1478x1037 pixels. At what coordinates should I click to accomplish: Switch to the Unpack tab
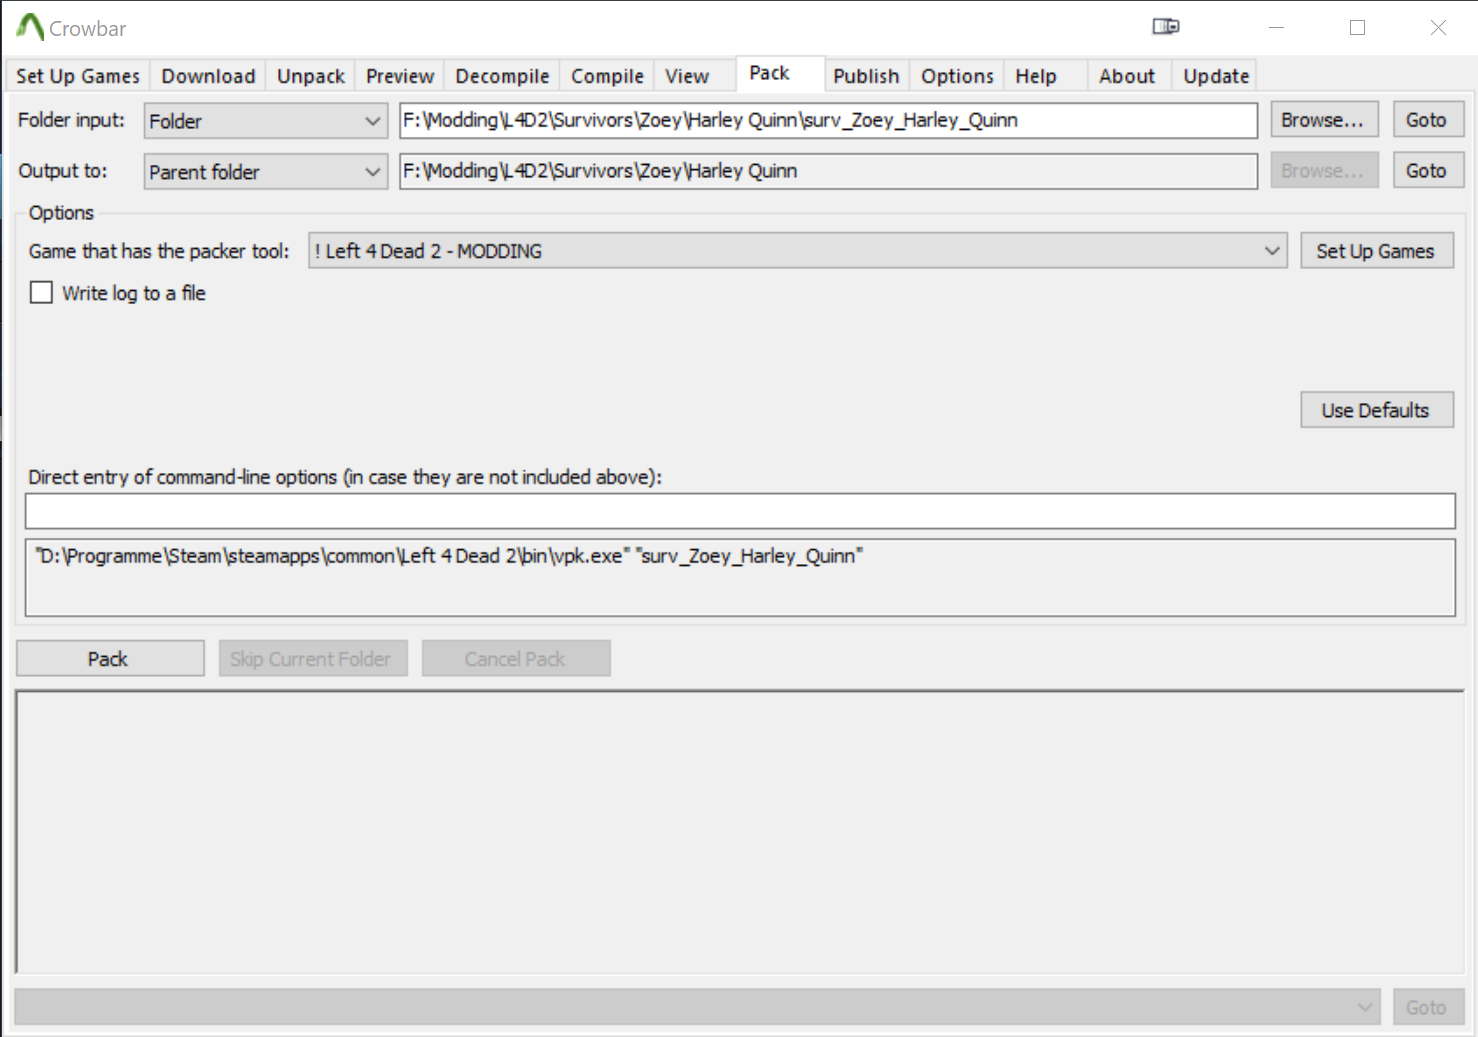[x=310, y=76]
